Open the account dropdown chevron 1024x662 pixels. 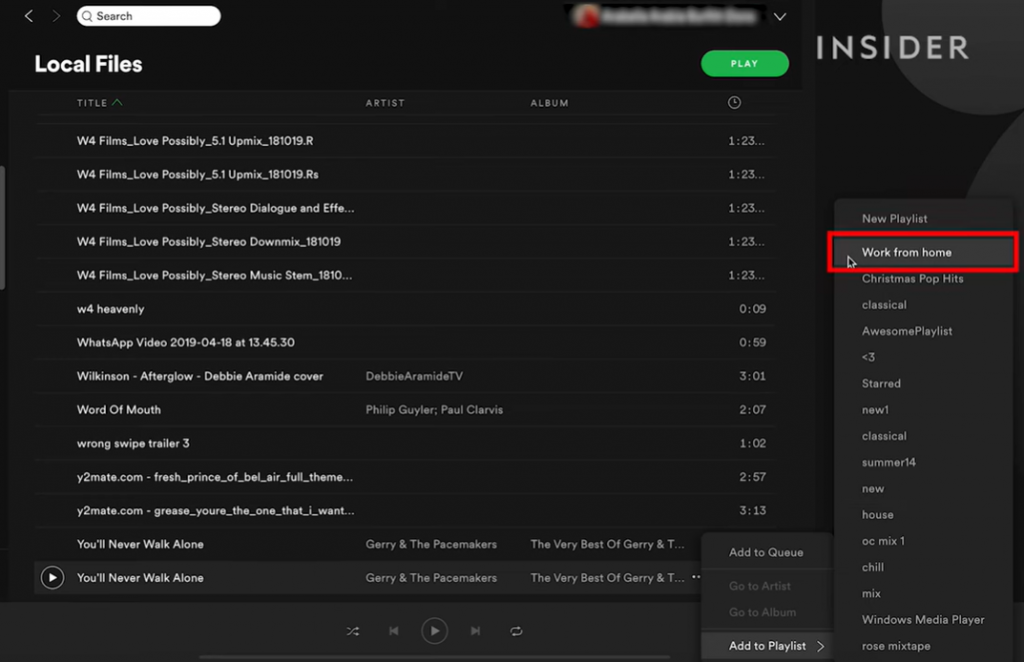click(780, 16)
